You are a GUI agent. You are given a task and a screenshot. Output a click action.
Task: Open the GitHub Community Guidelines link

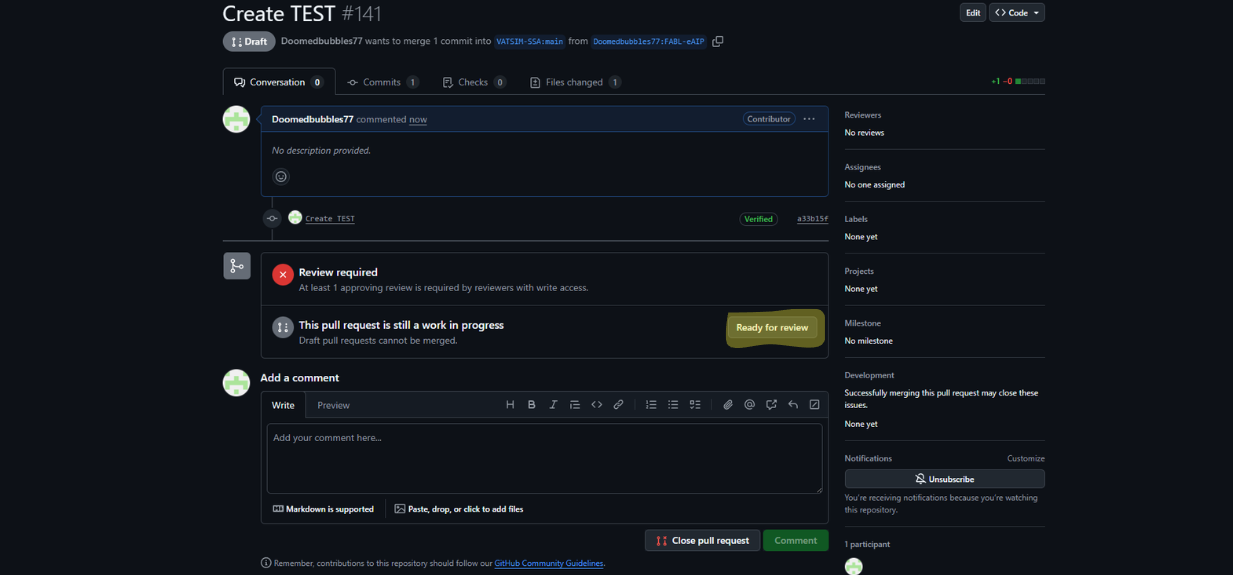[x=549, y=563]
